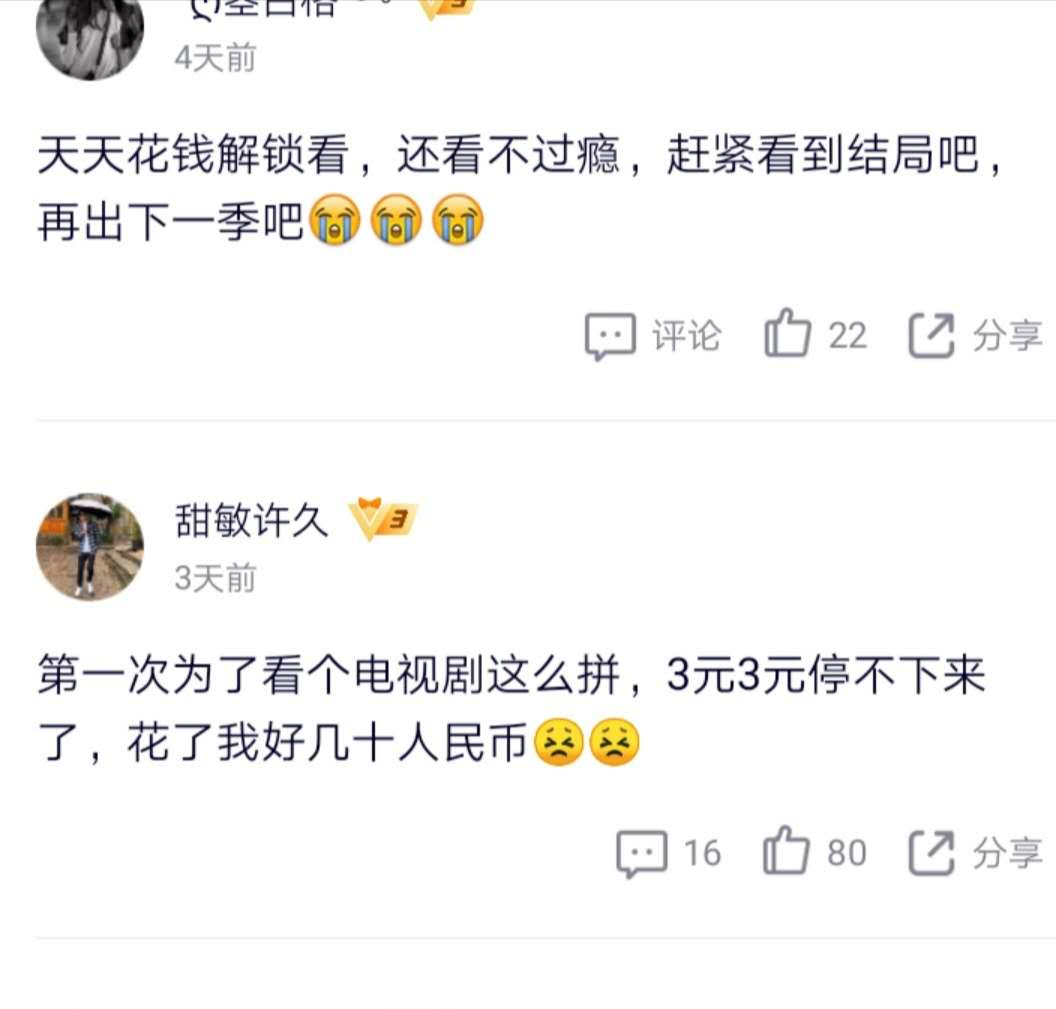Tap the 分享 label on second review
The height and width of the screenshot is (1009, 1056).
(1008, 853)
